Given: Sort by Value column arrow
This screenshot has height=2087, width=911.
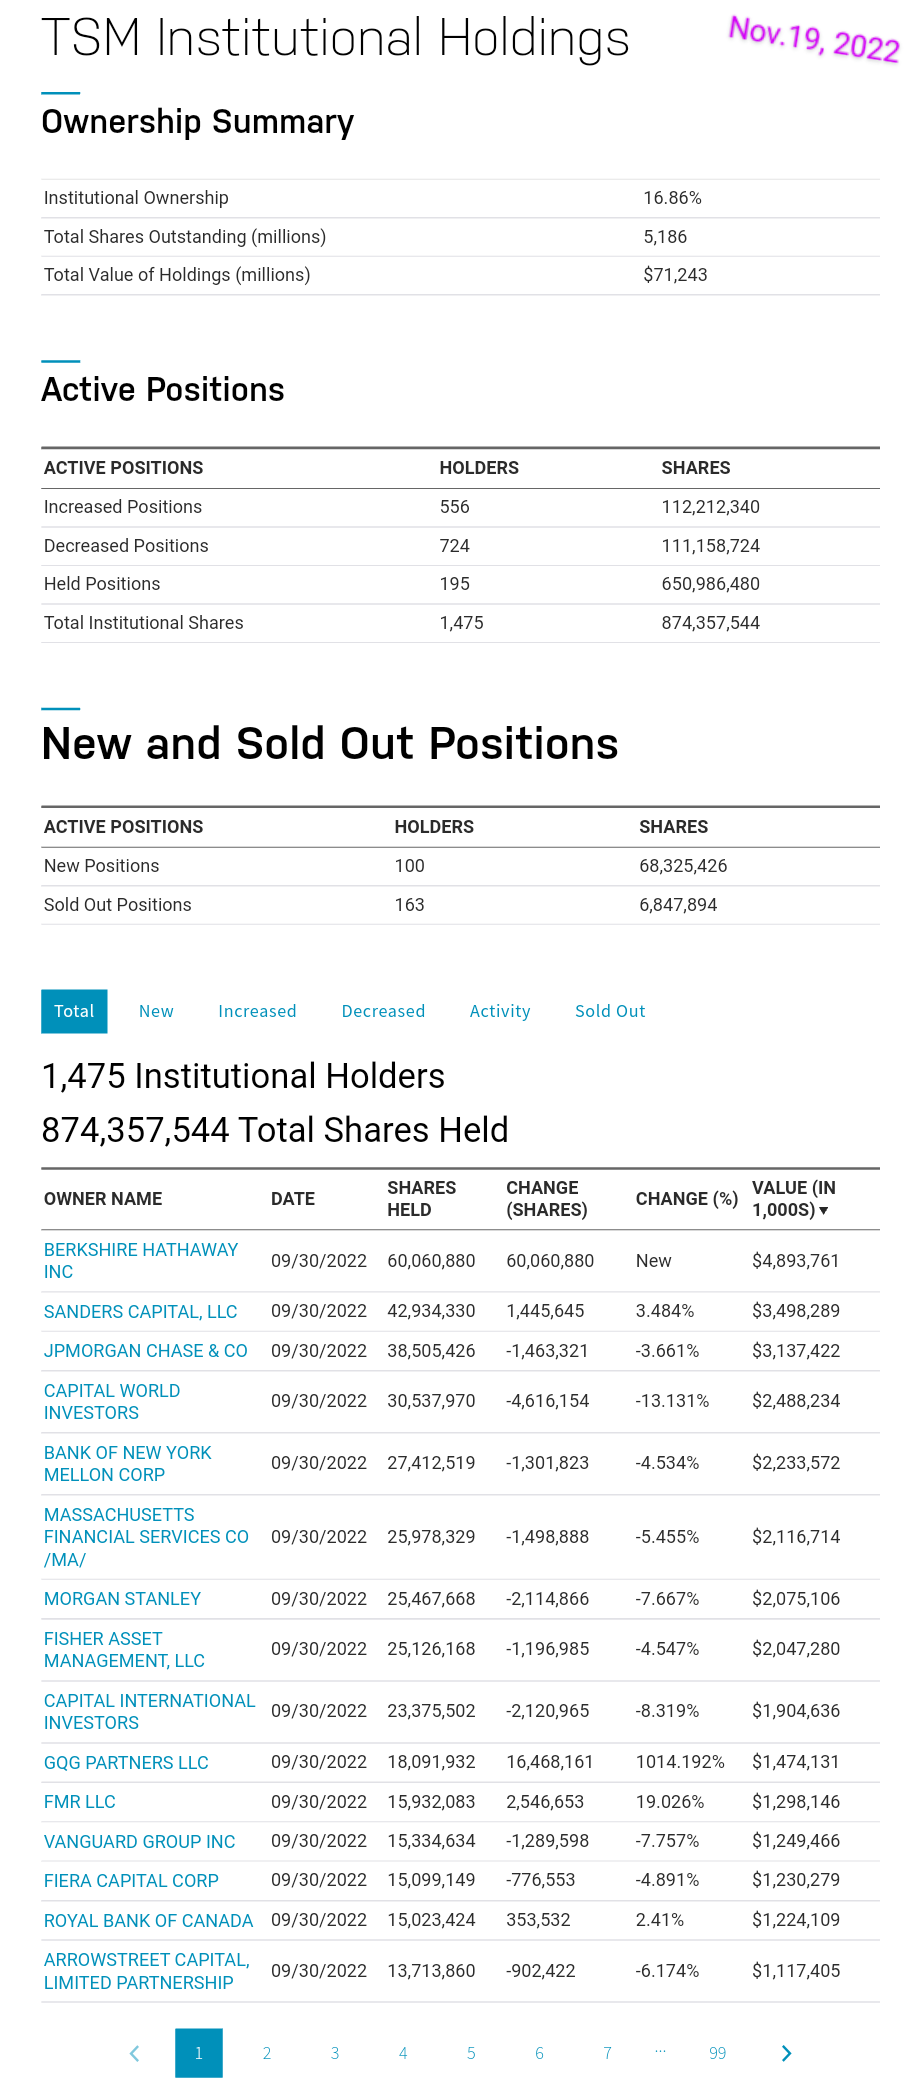Looking at the screenshot, I should tap(824, 1211).
